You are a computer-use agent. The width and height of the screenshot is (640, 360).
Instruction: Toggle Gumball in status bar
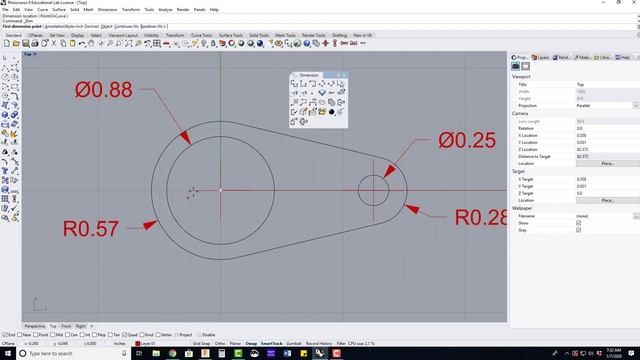293,344
